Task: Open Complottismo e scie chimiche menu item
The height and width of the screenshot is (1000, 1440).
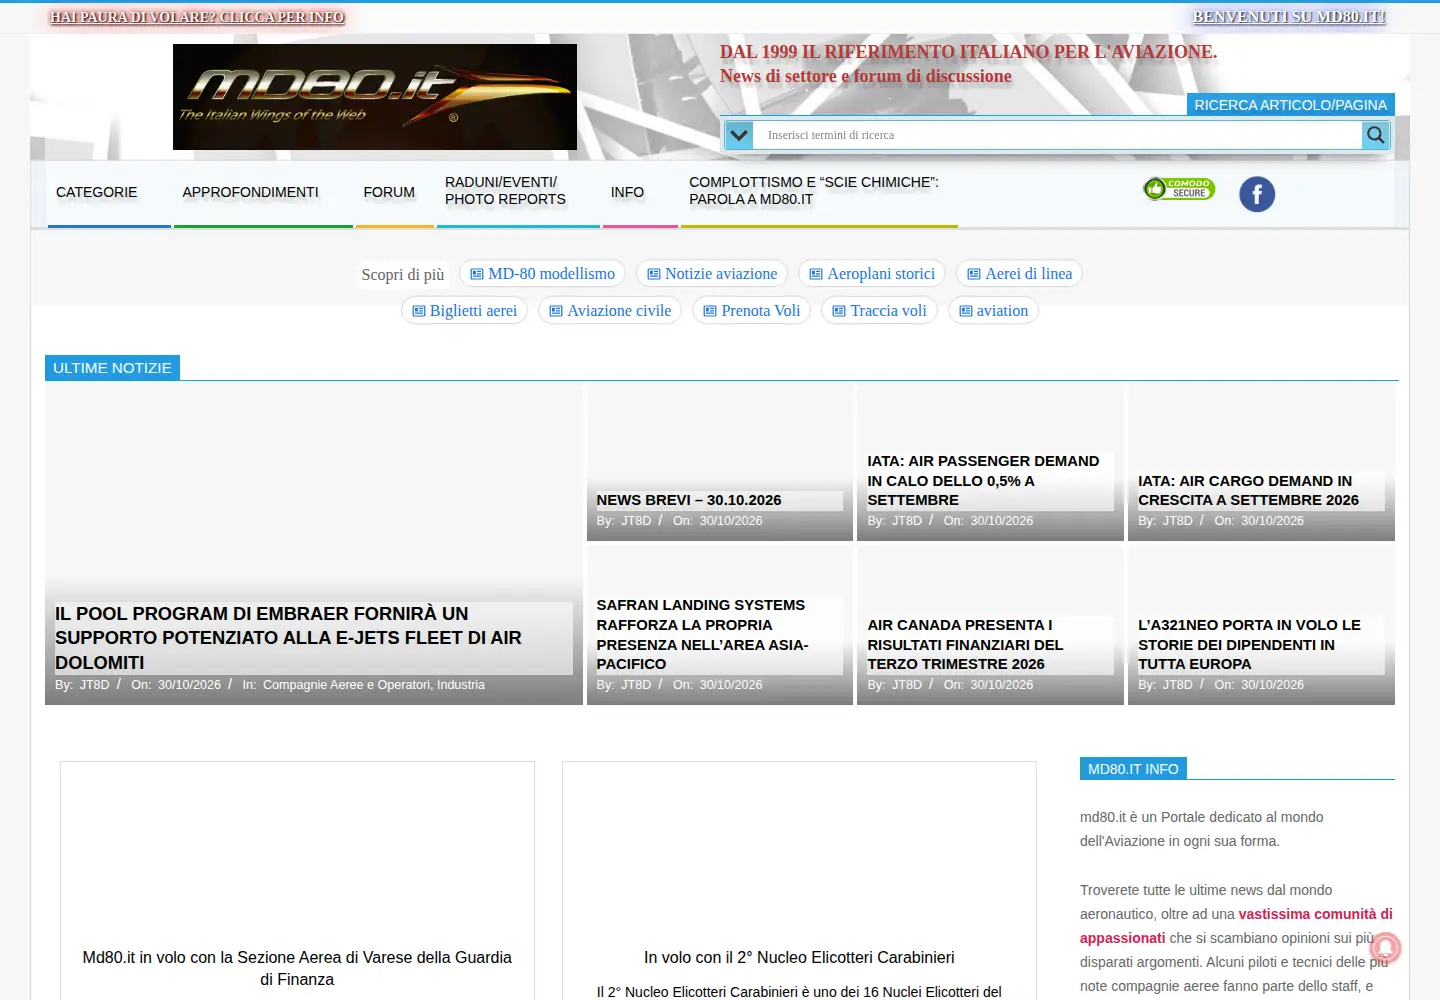Action: click(814, 191)
